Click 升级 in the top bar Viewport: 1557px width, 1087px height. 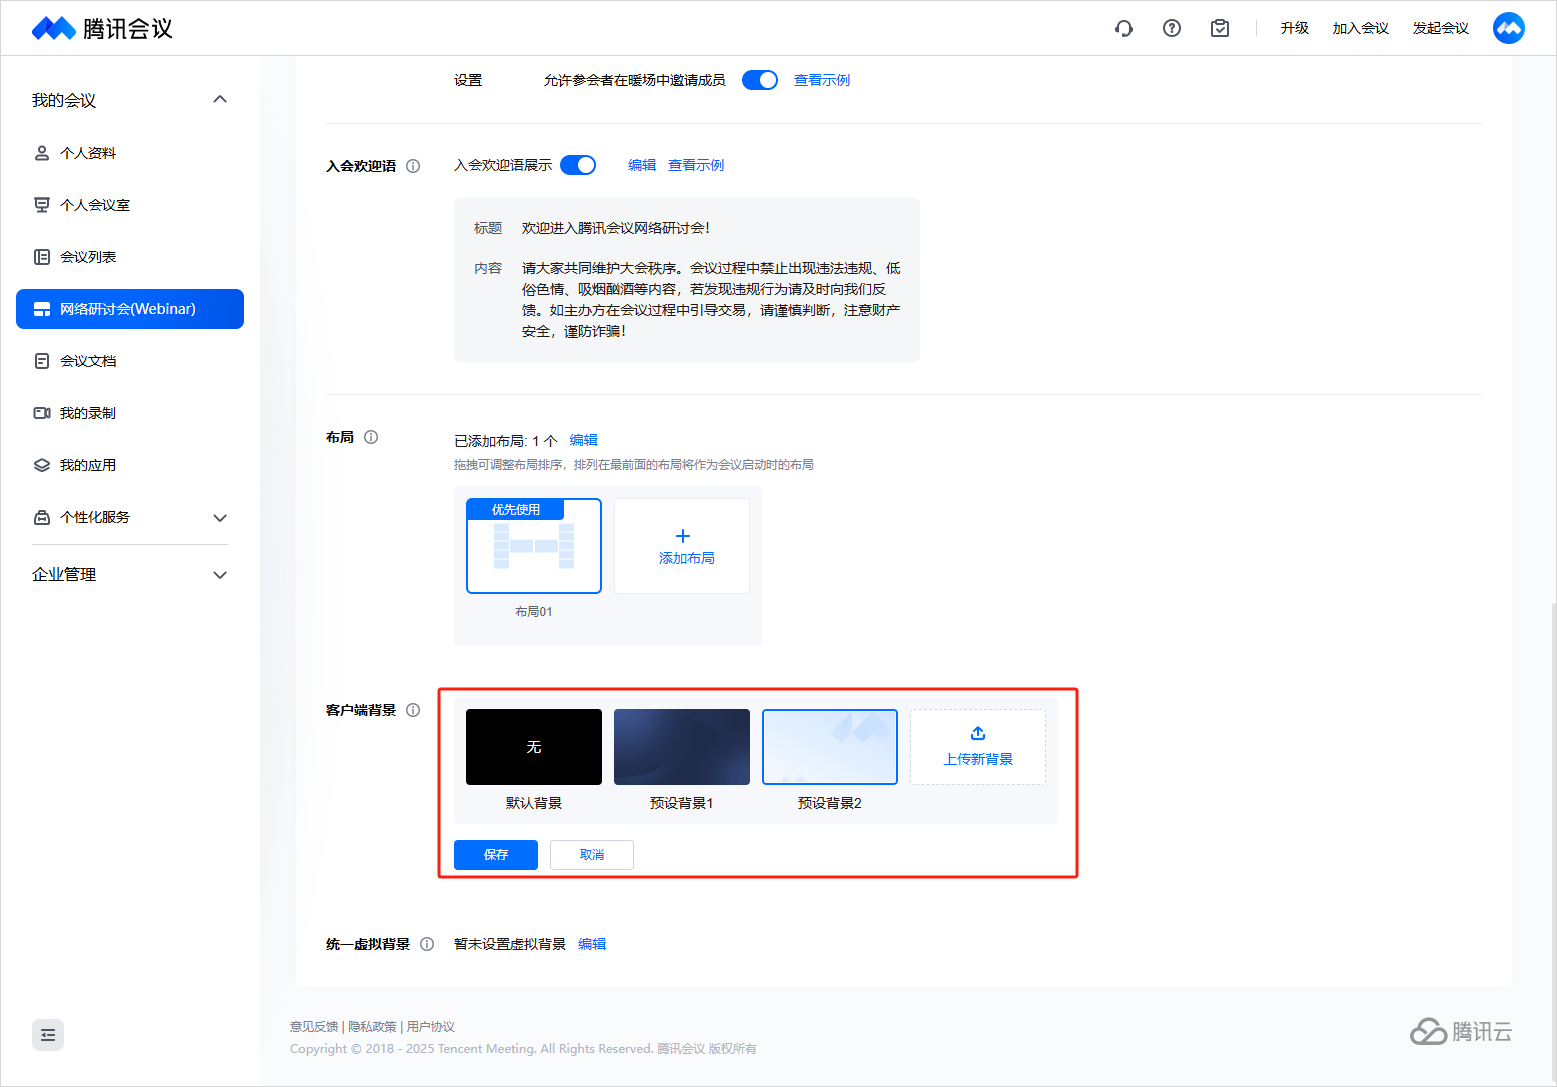(x=1295, y=28)
